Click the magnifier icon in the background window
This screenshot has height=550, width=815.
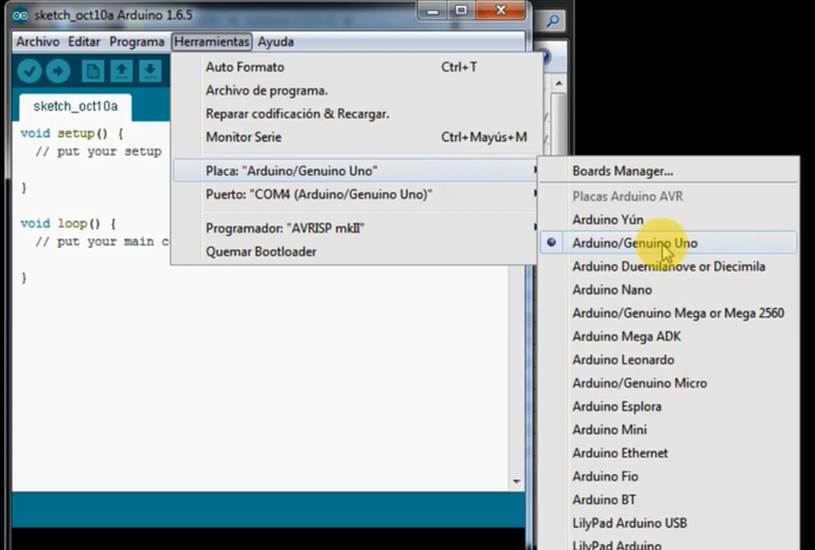click(553, 21)
